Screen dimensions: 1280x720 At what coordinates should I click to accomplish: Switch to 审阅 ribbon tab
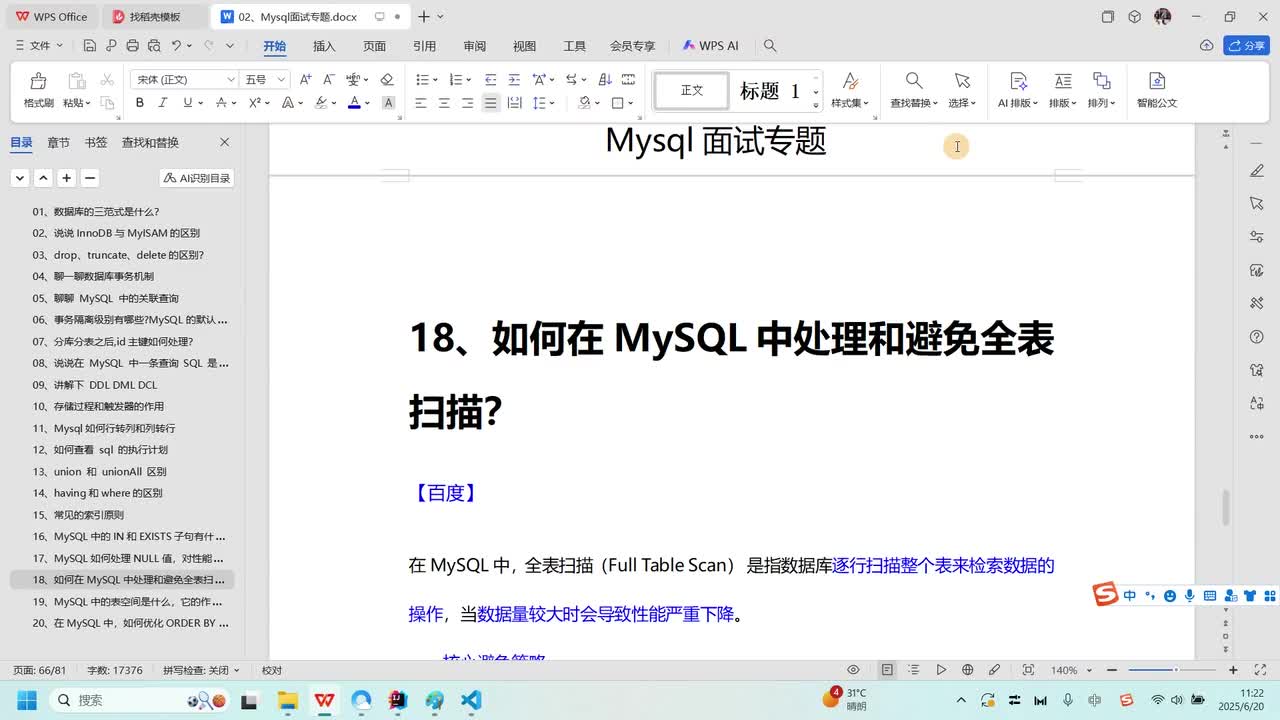(x=474, y=46)
